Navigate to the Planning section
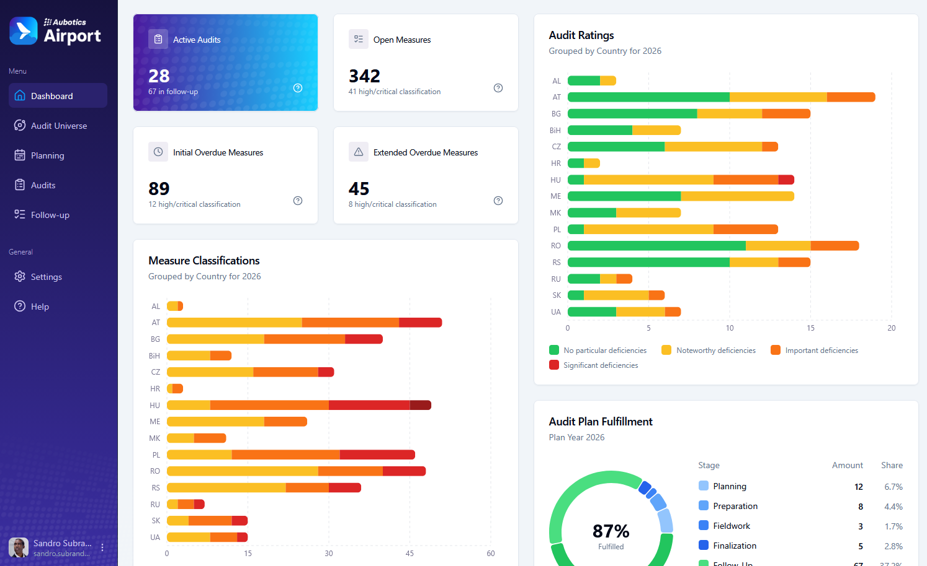927x566 pixels. click(x=58, y=155)
